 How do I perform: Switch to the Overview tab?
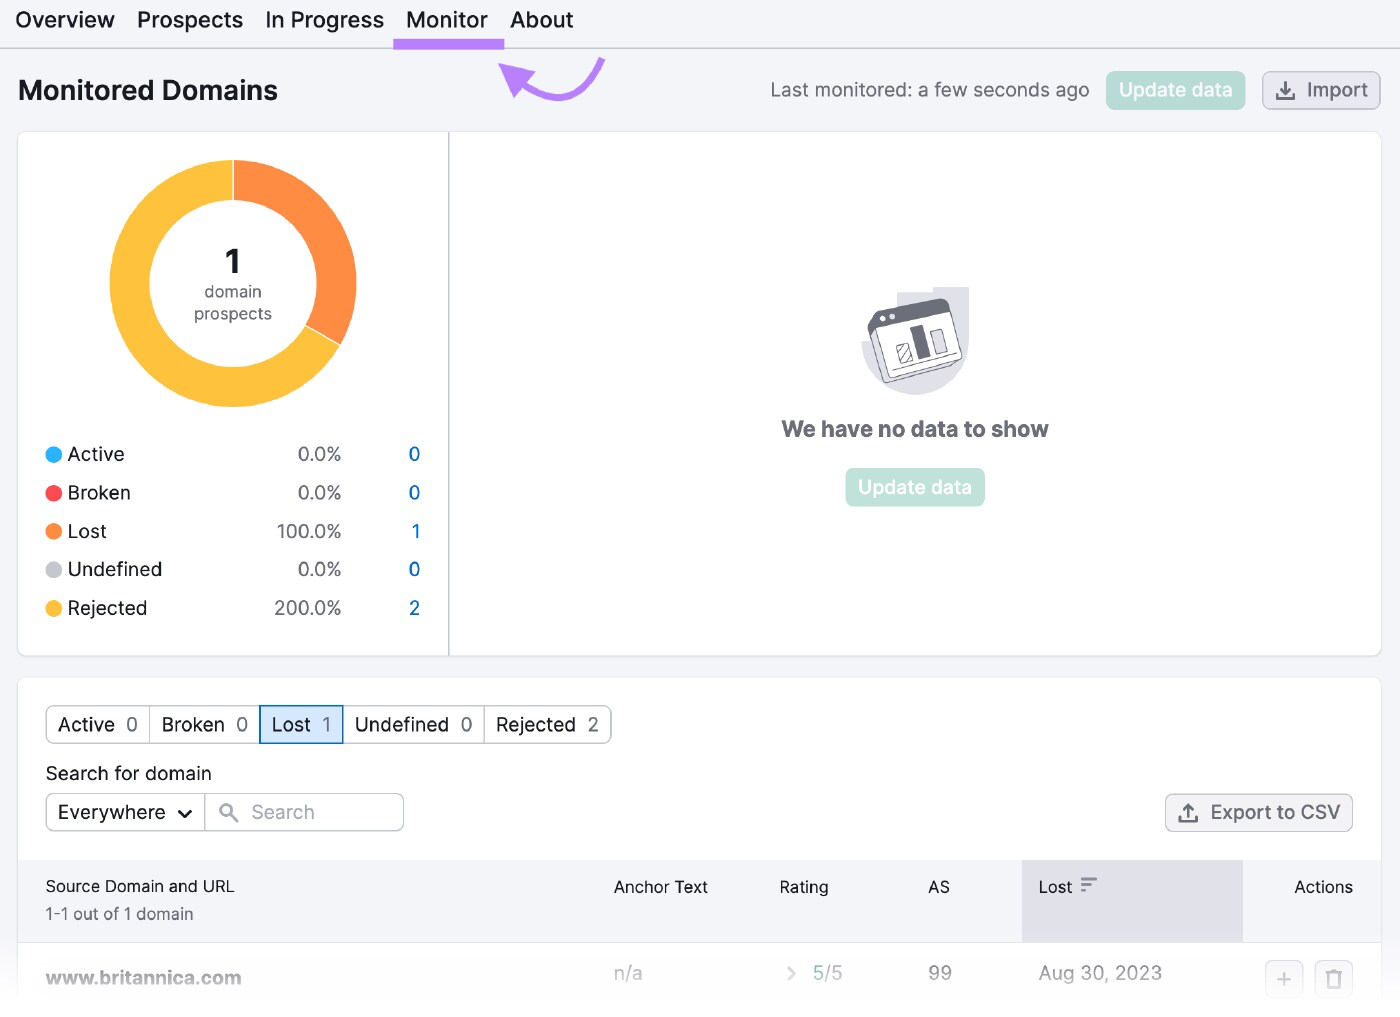coord(64,20)
